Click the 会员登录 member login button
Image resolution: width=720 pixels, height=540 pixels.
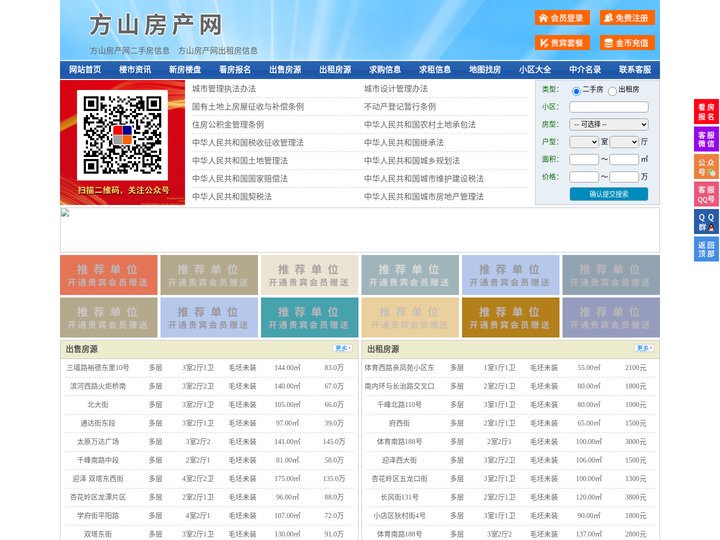tap(562, 18)
